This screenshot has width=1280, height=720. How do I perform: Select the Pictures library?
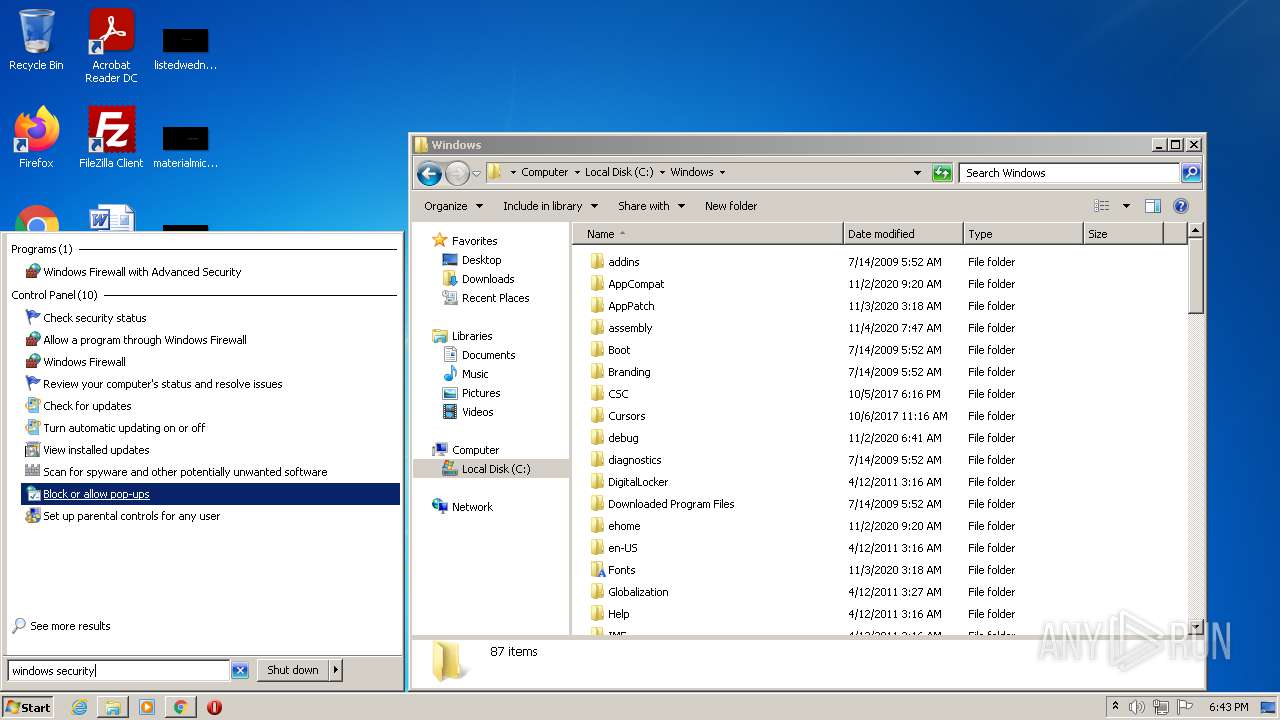pos(480,393)
